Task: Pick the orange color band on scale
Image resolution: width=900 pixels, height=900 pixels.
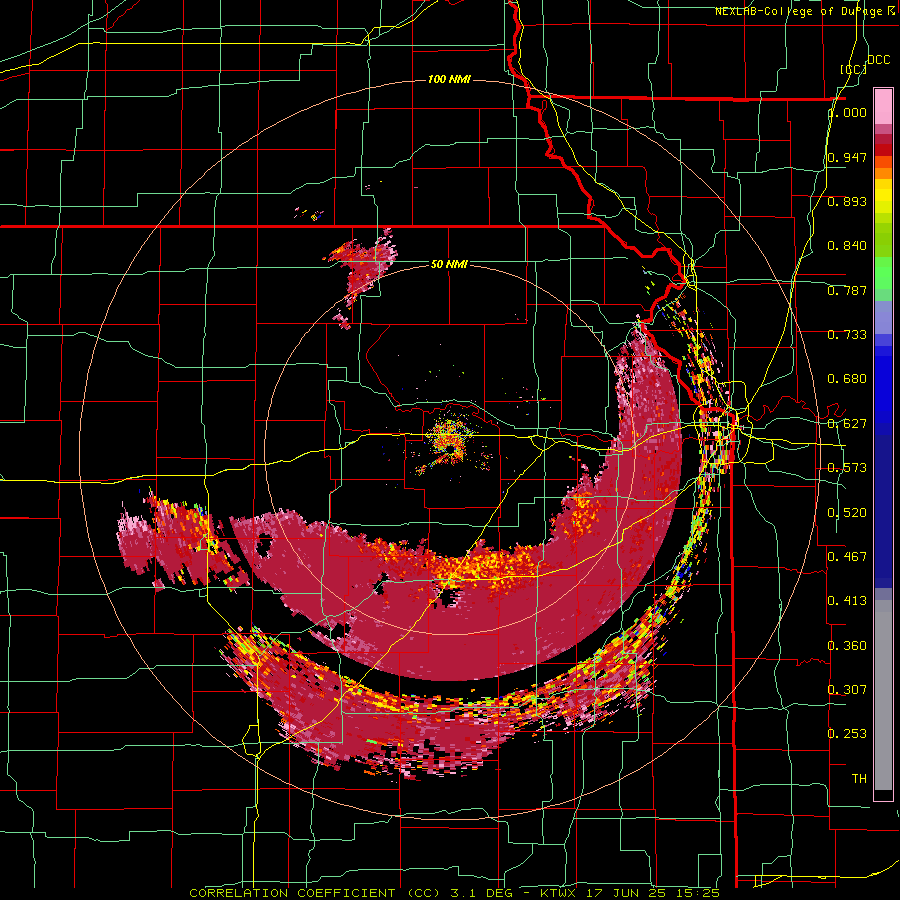Action: coord(883,172)
